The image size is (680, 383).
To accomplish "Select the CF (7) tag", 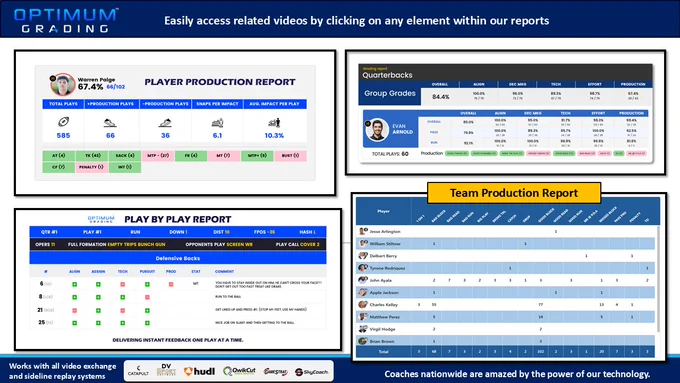I will (x=59, y=167).
